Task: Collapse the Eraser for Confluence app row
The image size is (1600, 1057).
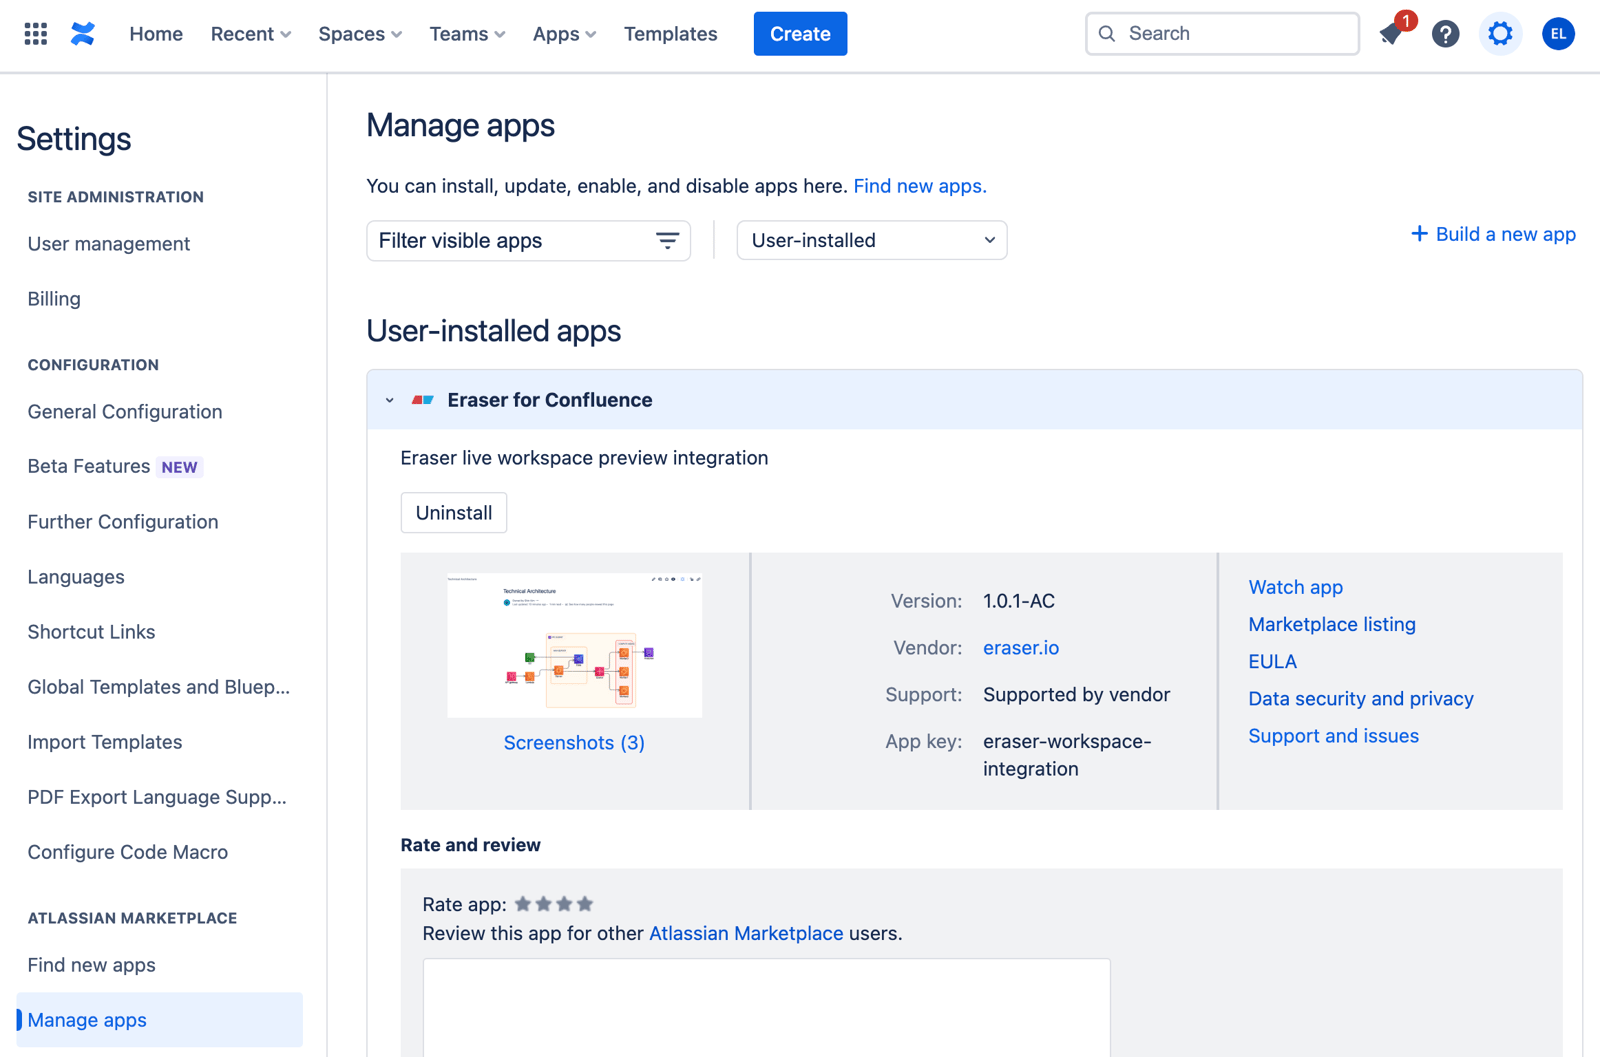Action: click(390, 400)
